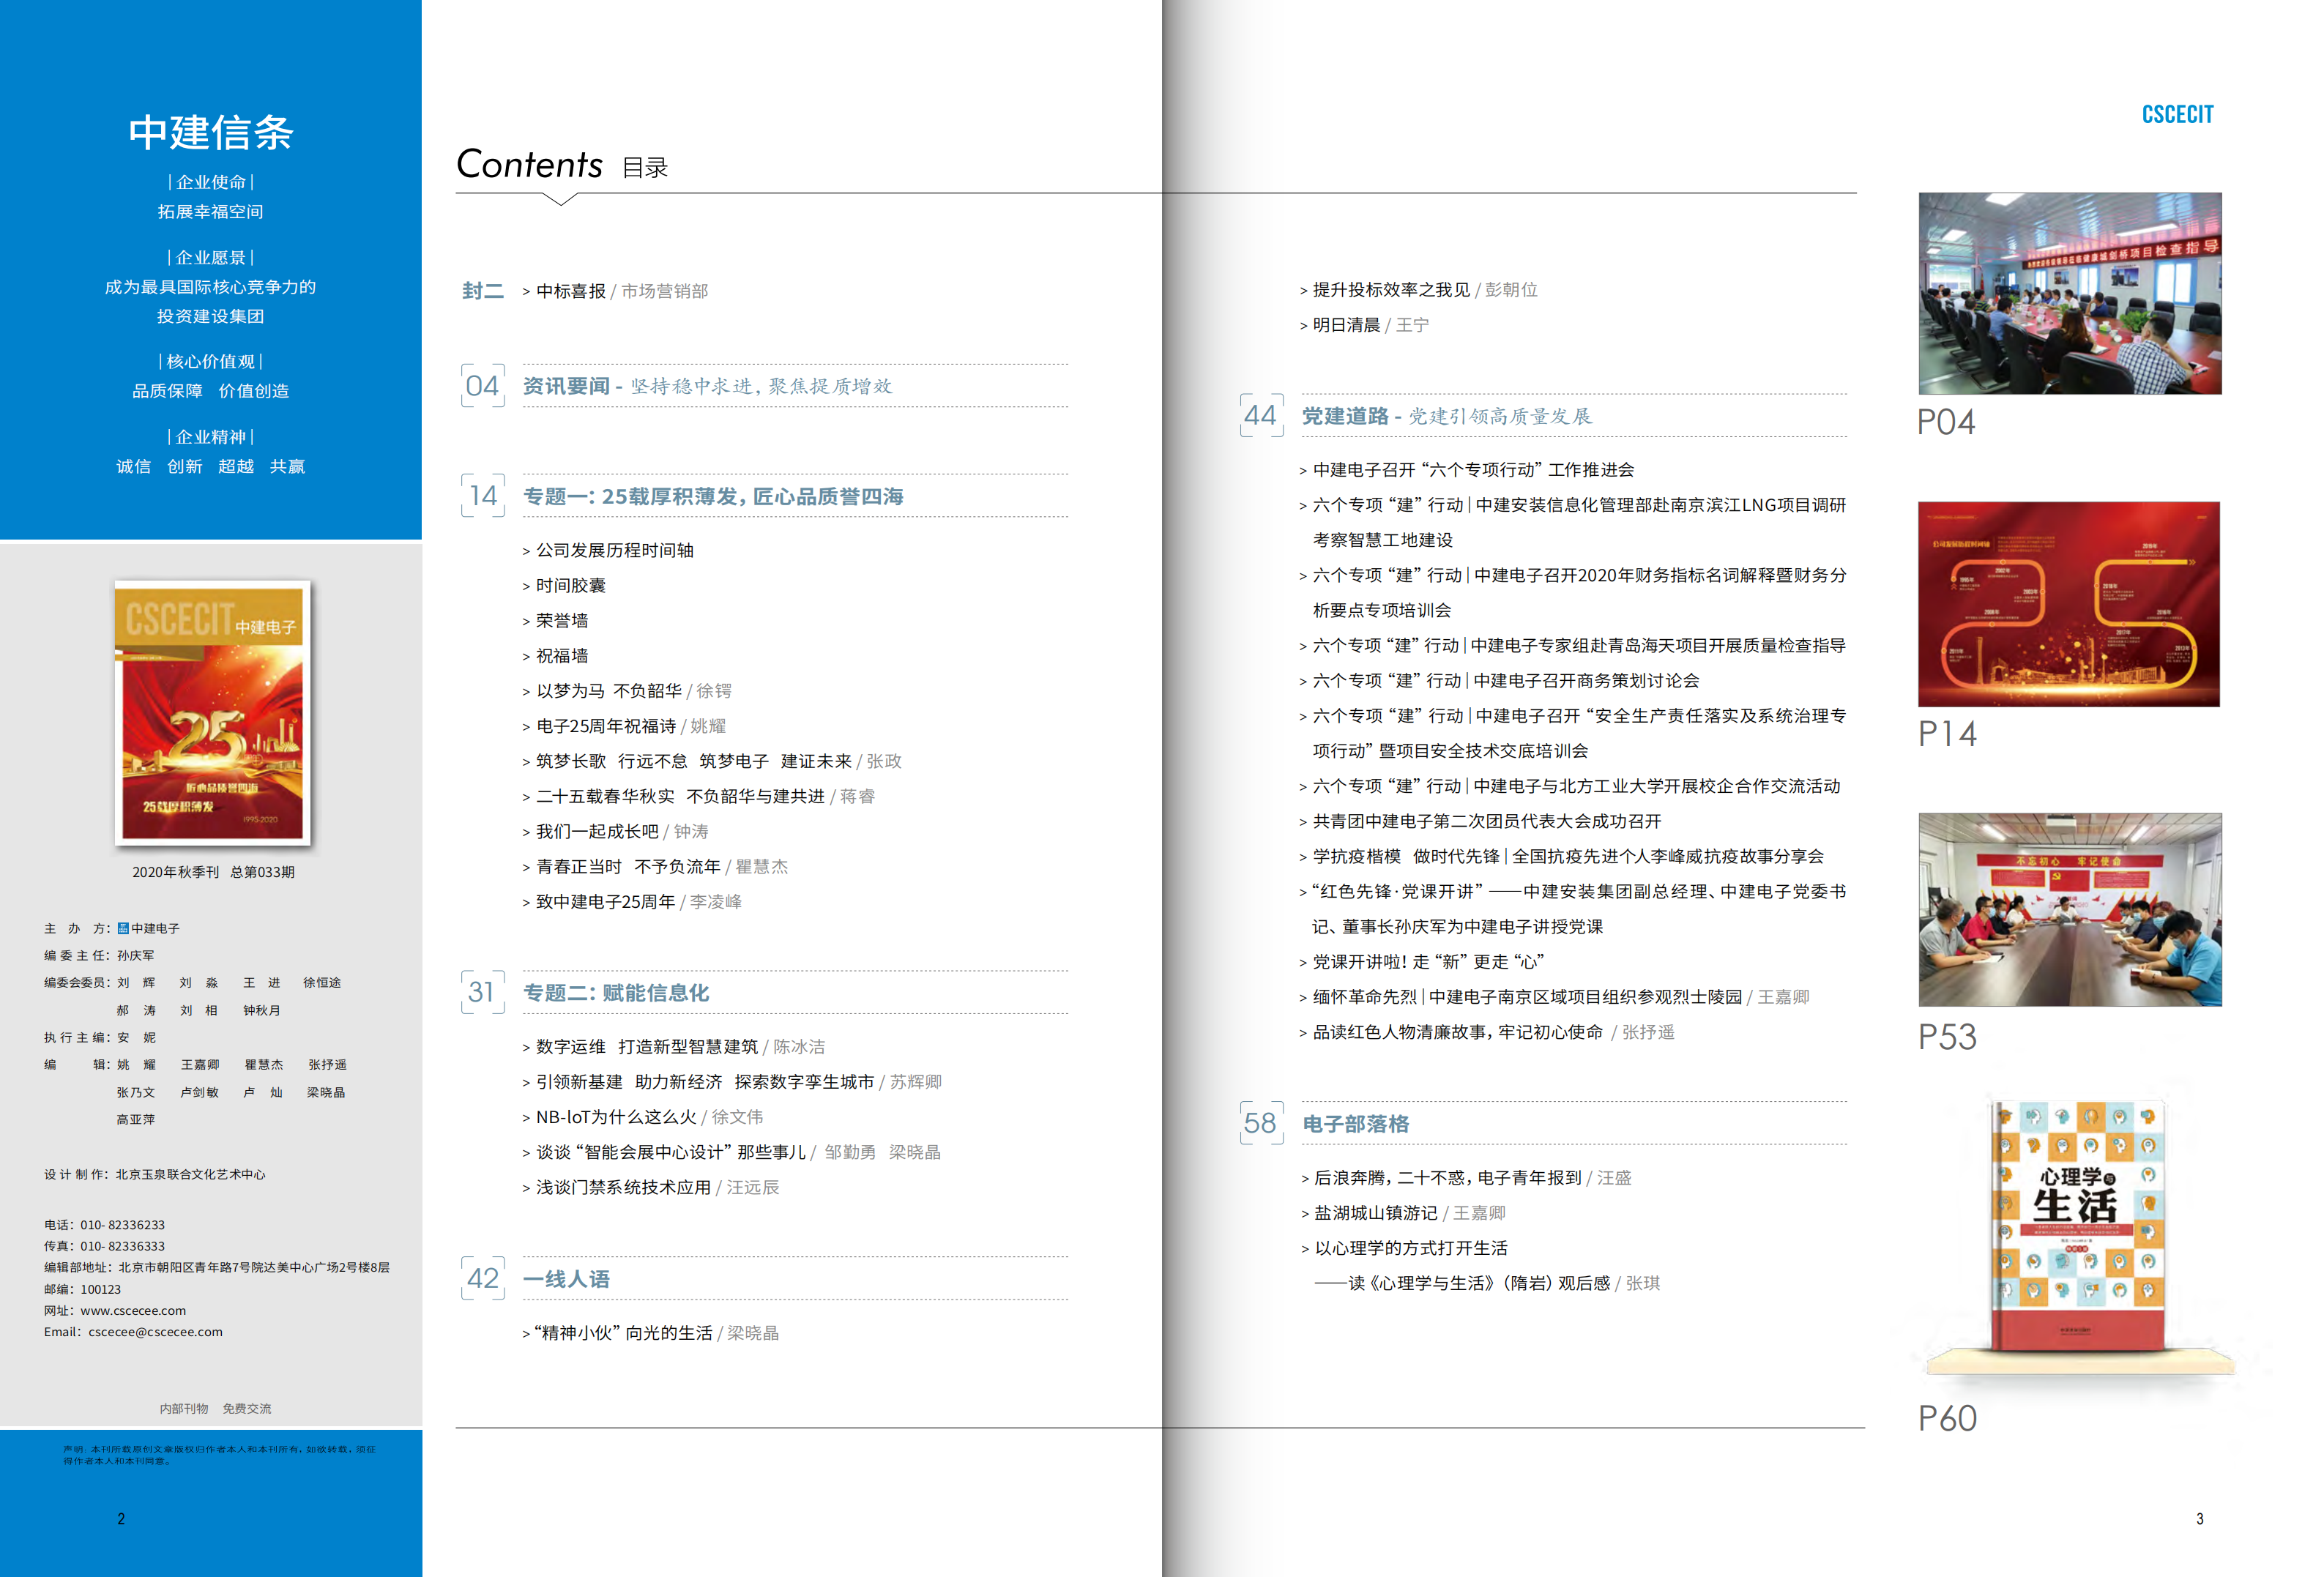Click 数字运维 打造新型智慧建筑 entry
The width and height of the screenshot is (2324, 1577).
tap(673, 1046)
